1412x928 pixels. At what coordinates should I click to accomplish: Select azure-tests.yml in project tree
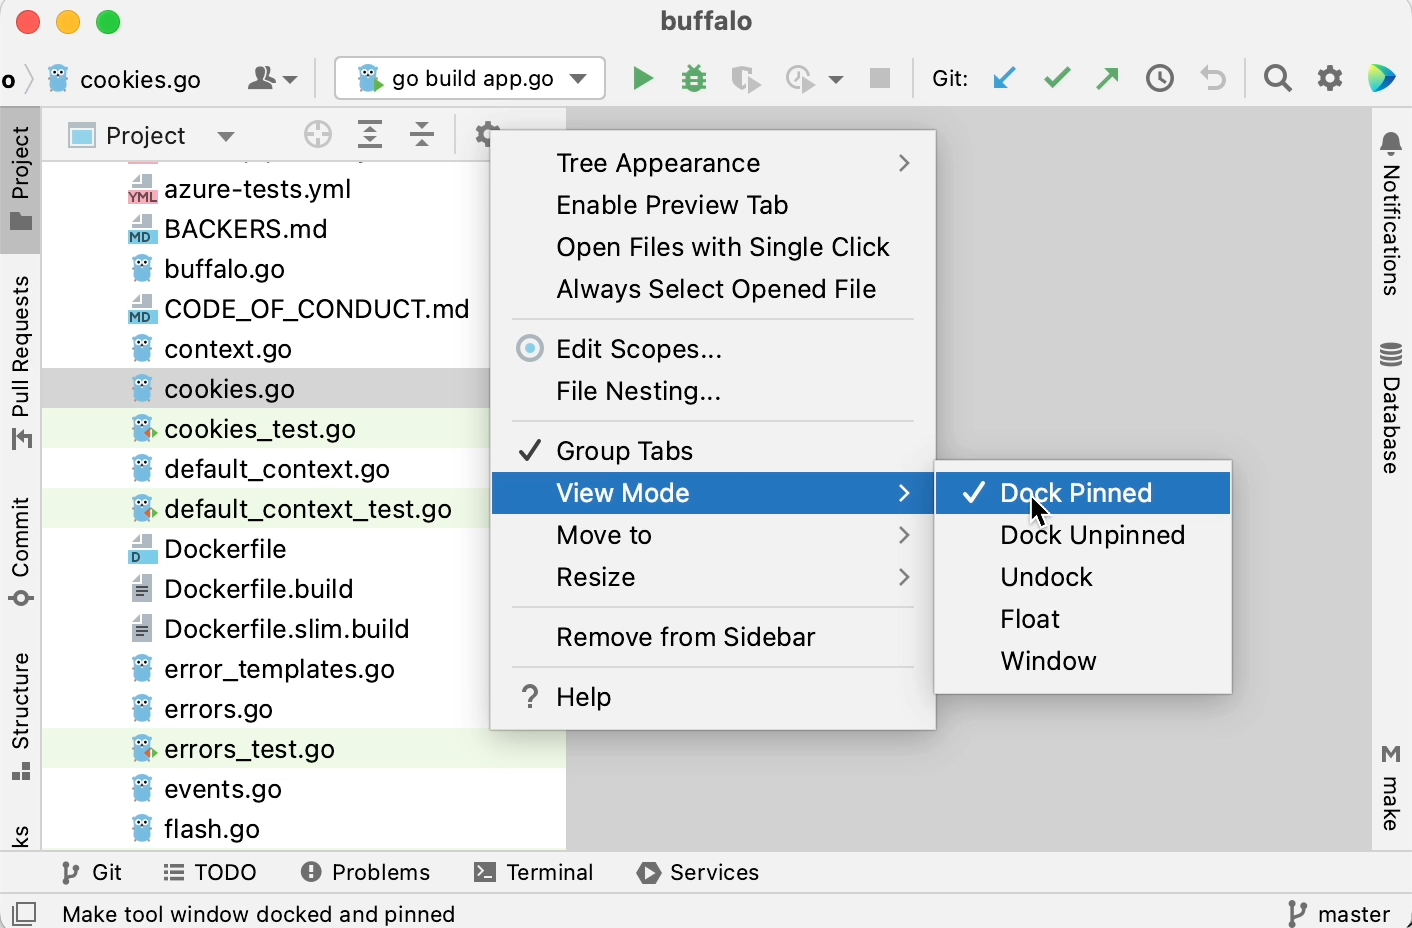pos(258,189)
